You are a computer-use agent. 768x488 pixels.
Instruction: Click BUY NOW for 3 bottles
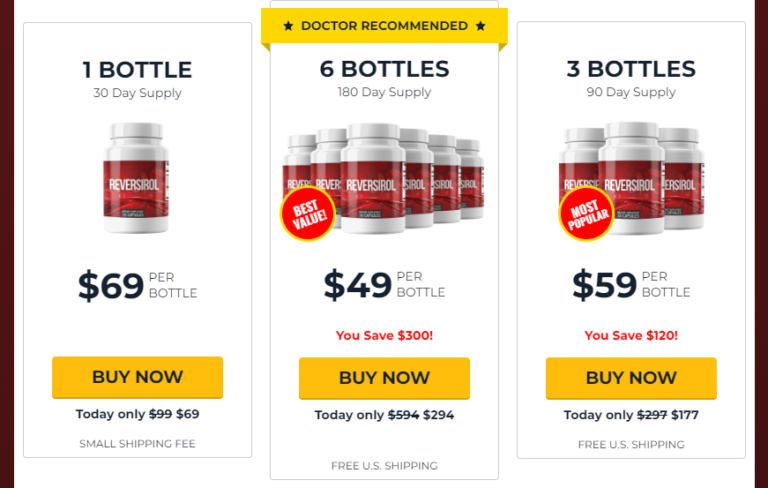pos(631,378)
